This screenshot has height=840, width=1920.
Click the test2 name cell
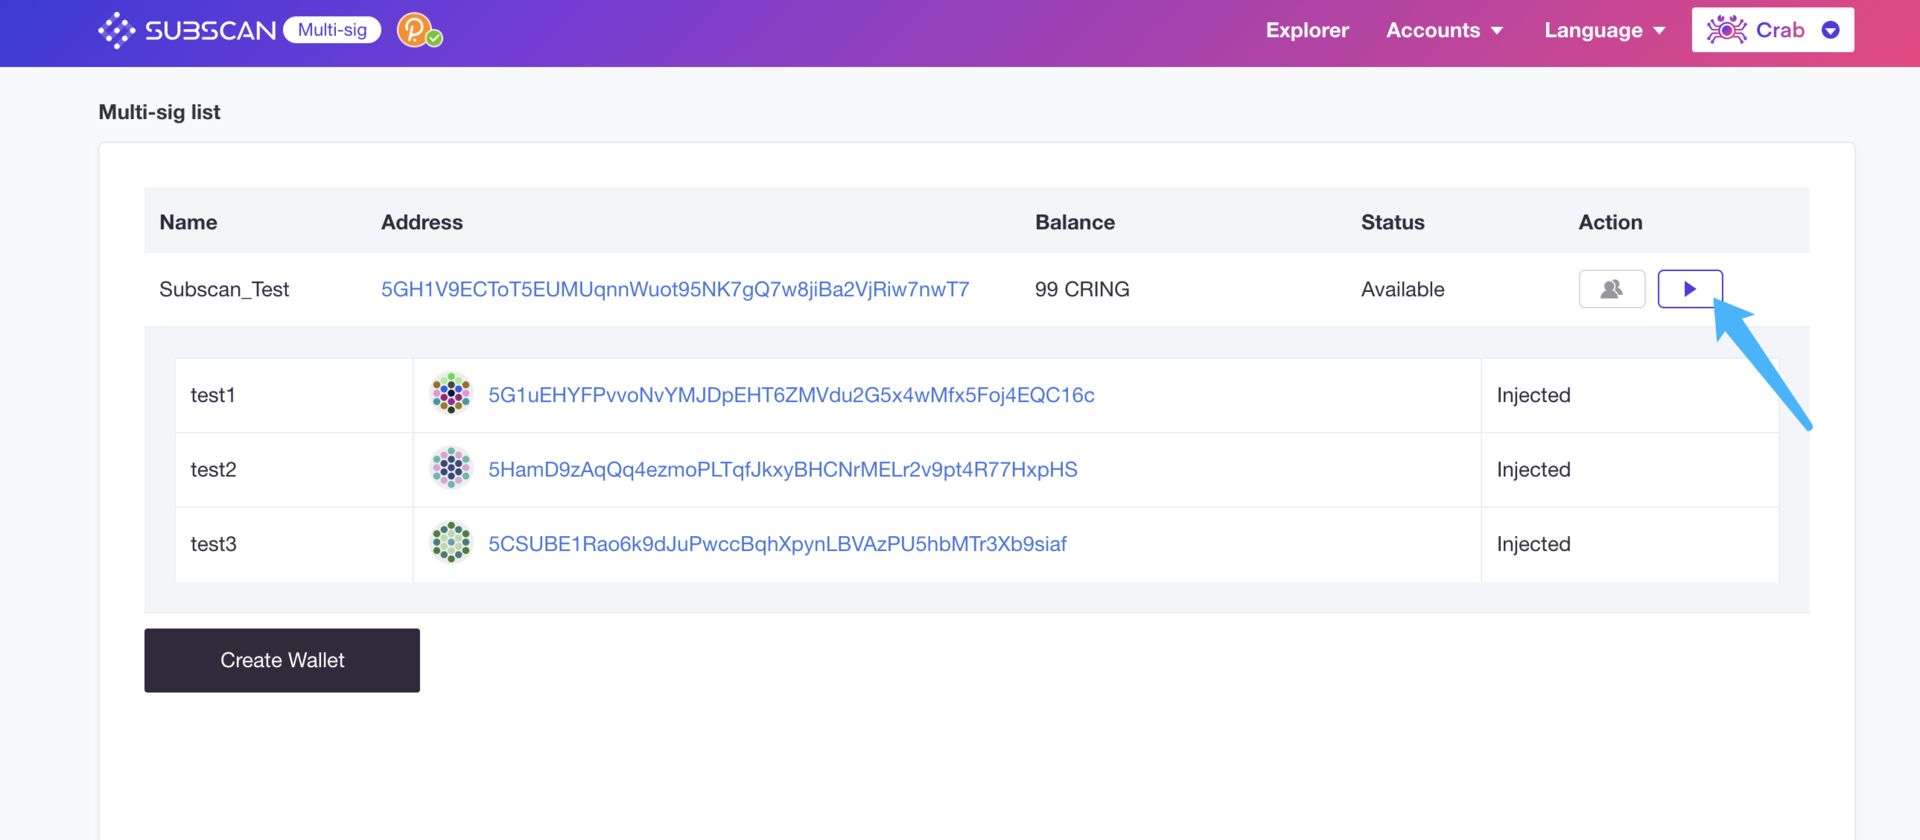(x=294, y=470)
